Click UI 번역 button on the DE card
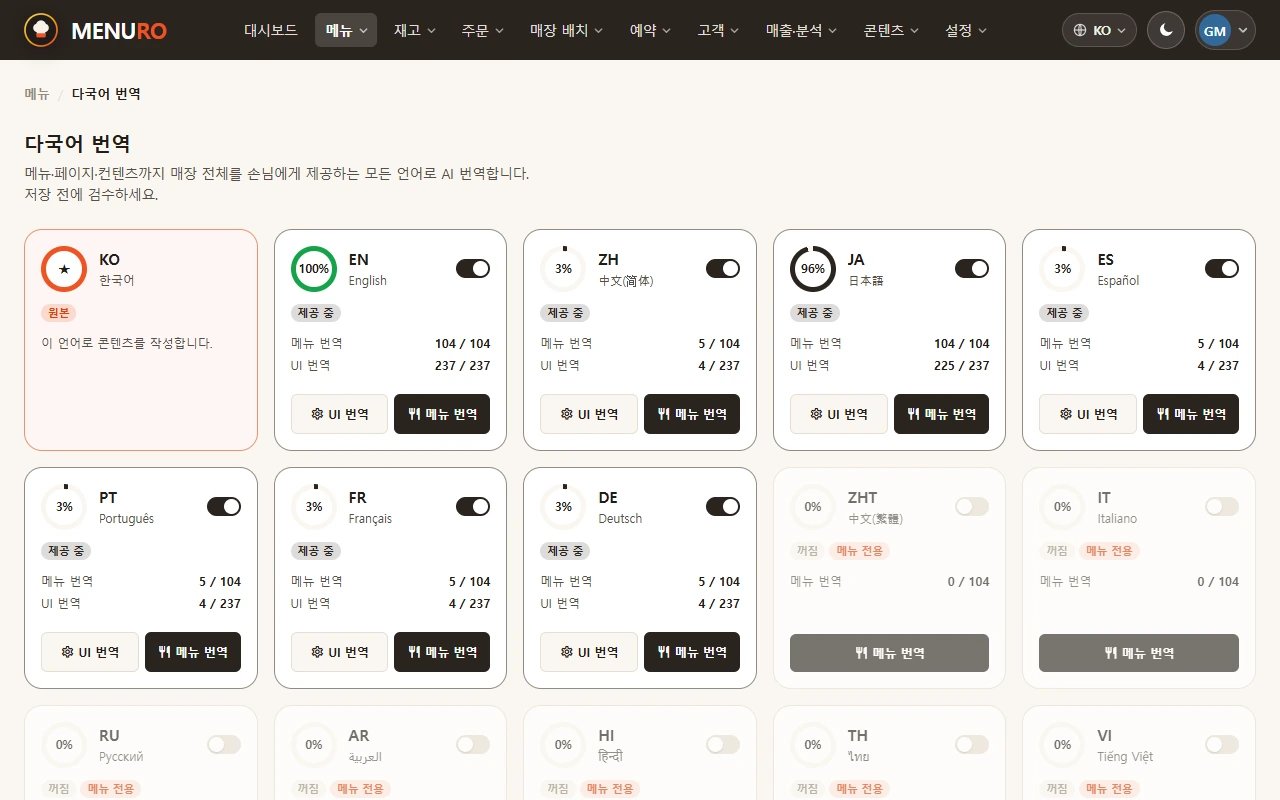Image resolution: width=1280 pixels, height=800 pixels. [x=589, y=652]
